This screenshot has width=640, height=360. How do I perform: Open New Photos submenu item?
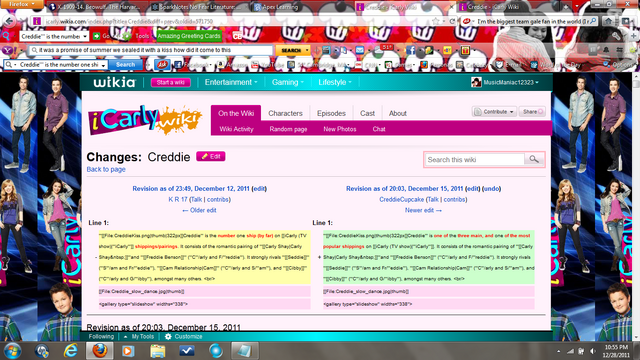click(340, 129)
